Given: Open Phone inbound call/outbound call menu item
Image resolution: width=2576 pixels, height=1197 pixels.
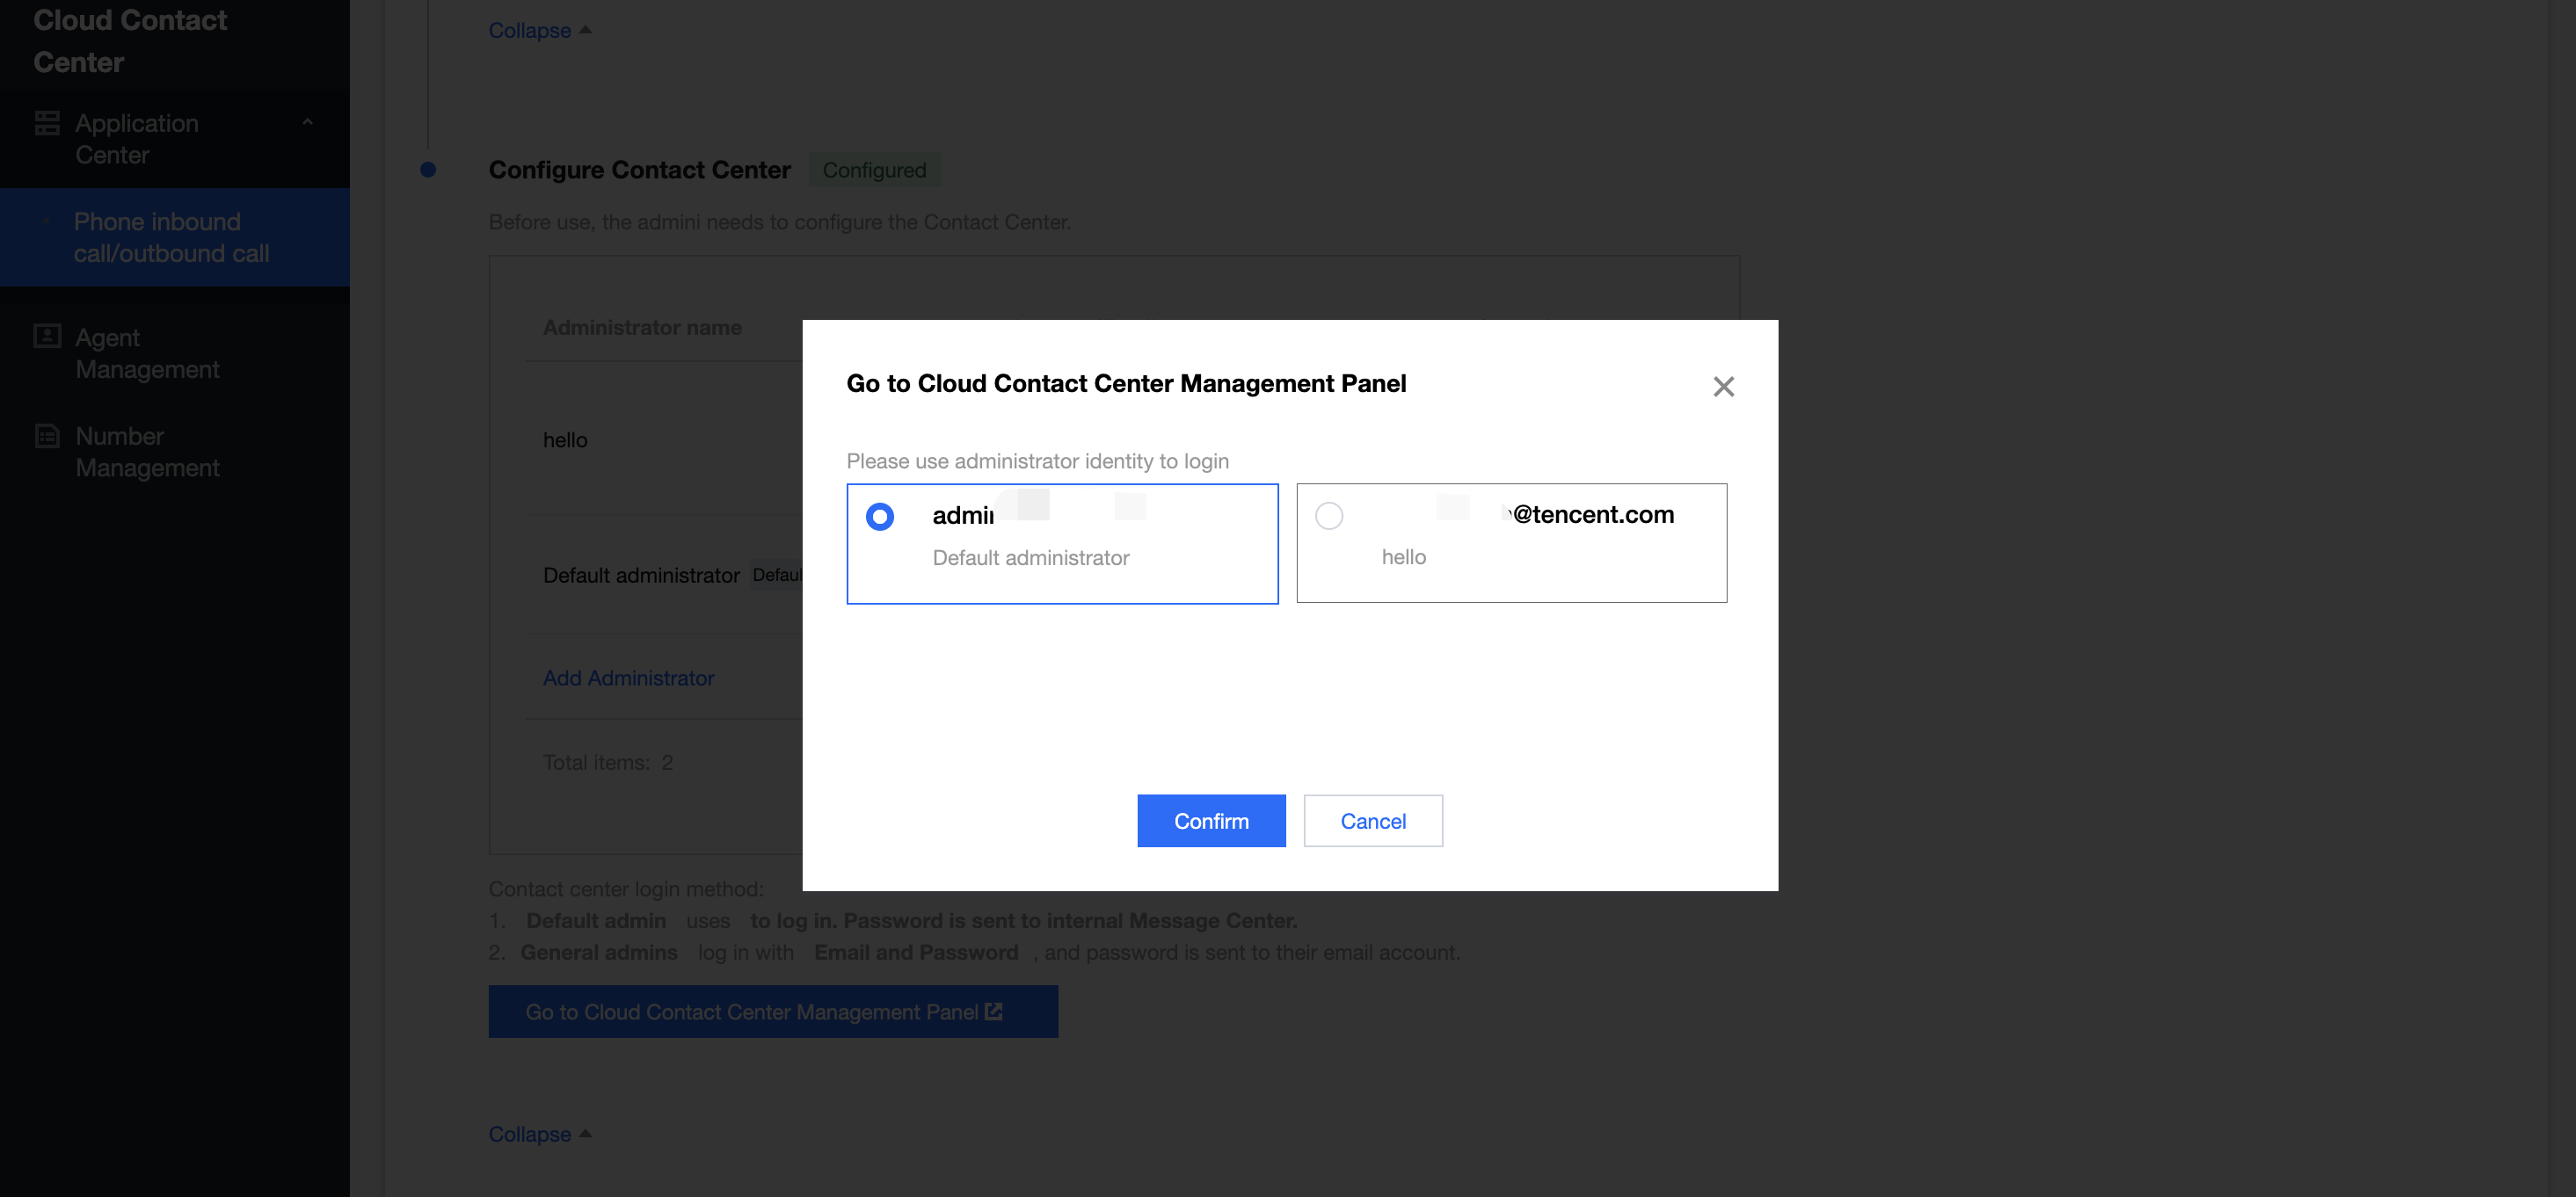Looking at the screenshot, I should click(175, 237).
